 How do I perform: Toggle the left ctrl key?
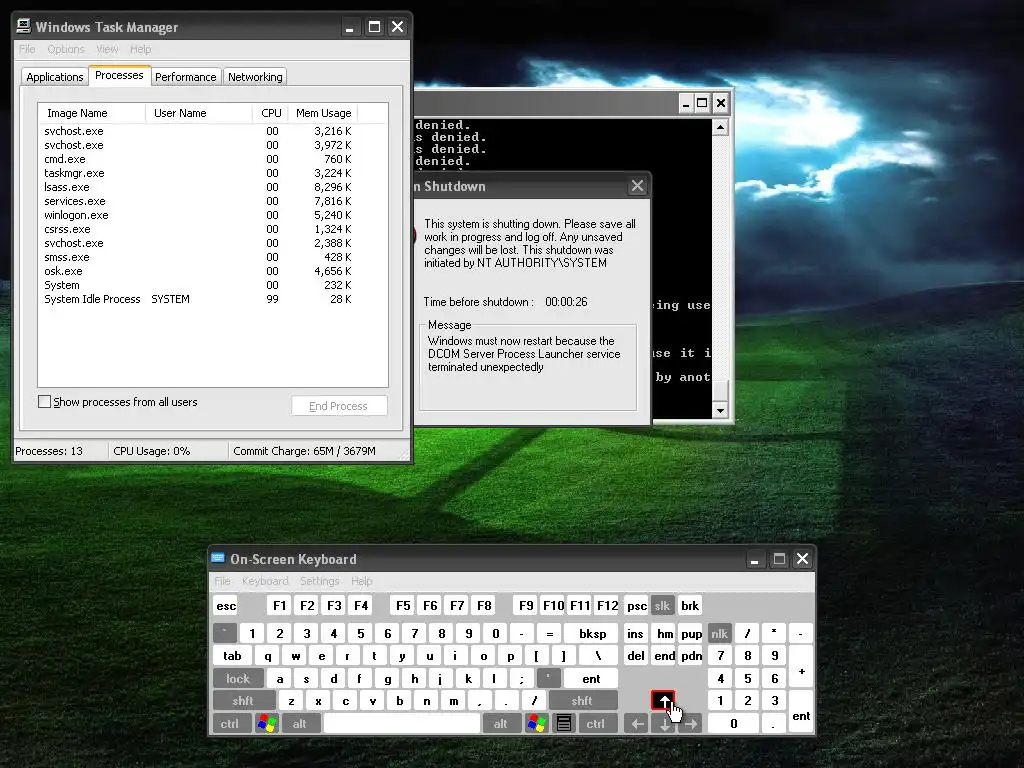[x=230, y=724]
